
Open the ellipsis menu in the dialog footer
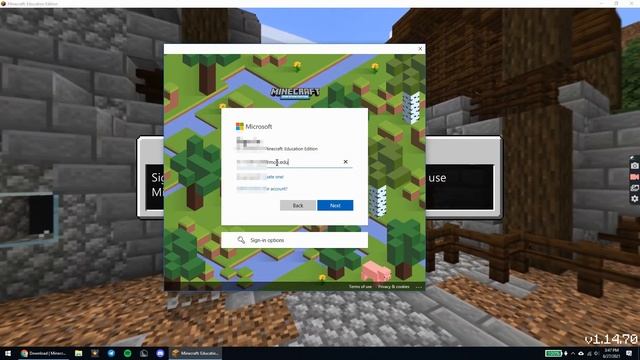[418, 287]
